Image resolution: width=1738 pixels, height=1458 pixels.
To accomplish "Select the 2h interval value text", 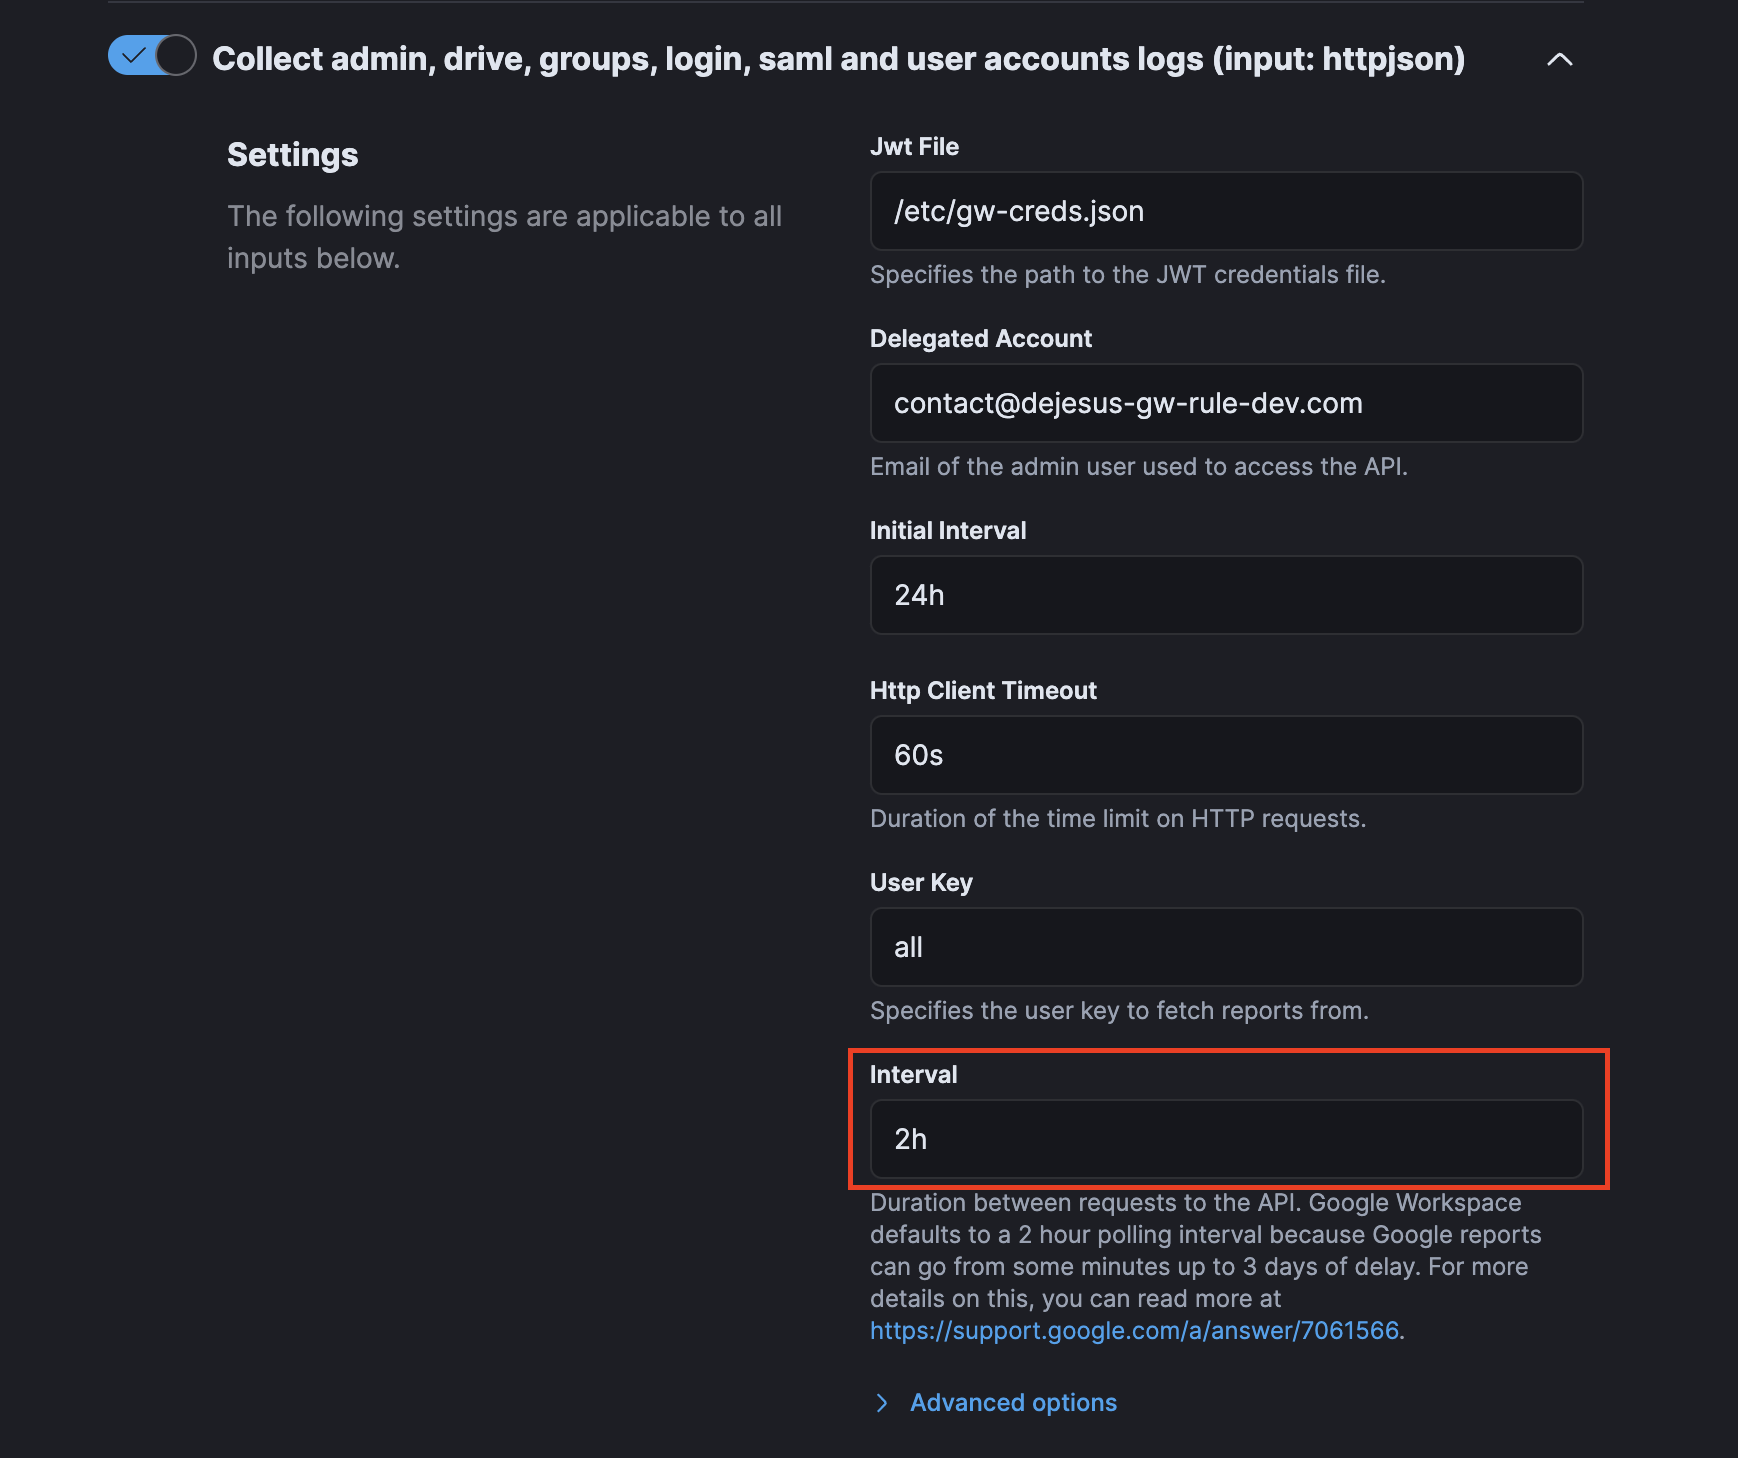I will [911, 1139].
